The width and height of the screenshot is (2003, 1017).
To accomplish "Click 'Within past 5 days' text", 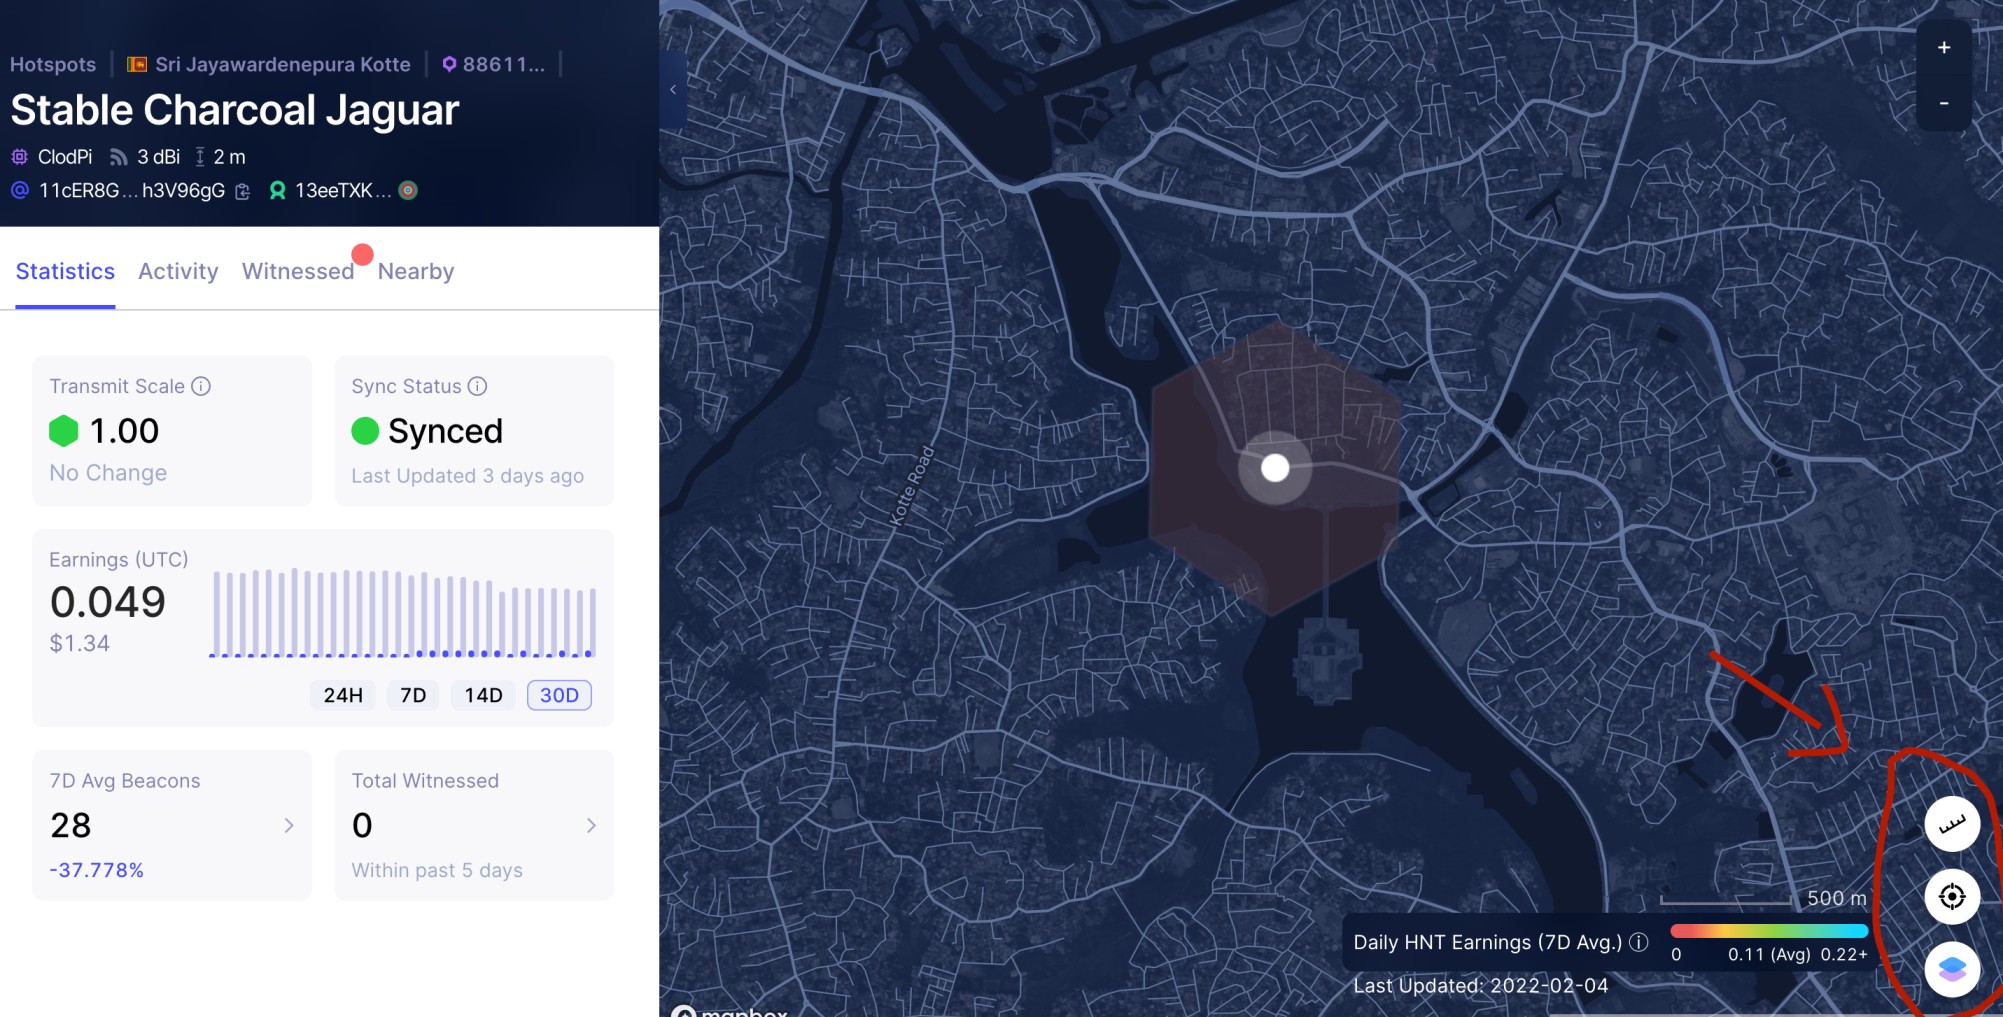I will [x=437, y=870].
